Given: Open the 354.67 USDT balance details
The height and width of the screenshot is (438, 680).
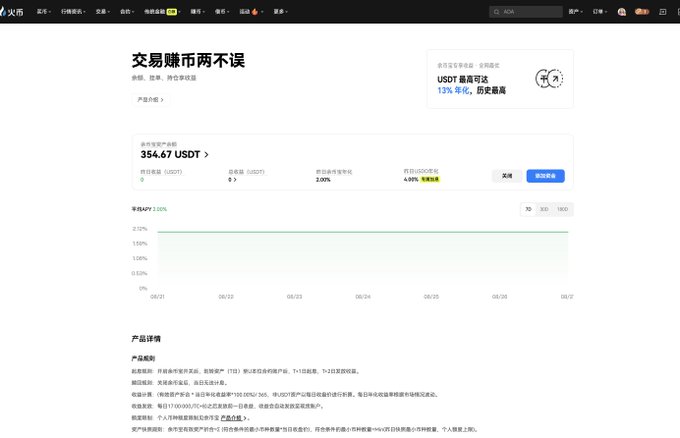Looking at the screenshot, I should pyautogui.click(x=174, y=154).
